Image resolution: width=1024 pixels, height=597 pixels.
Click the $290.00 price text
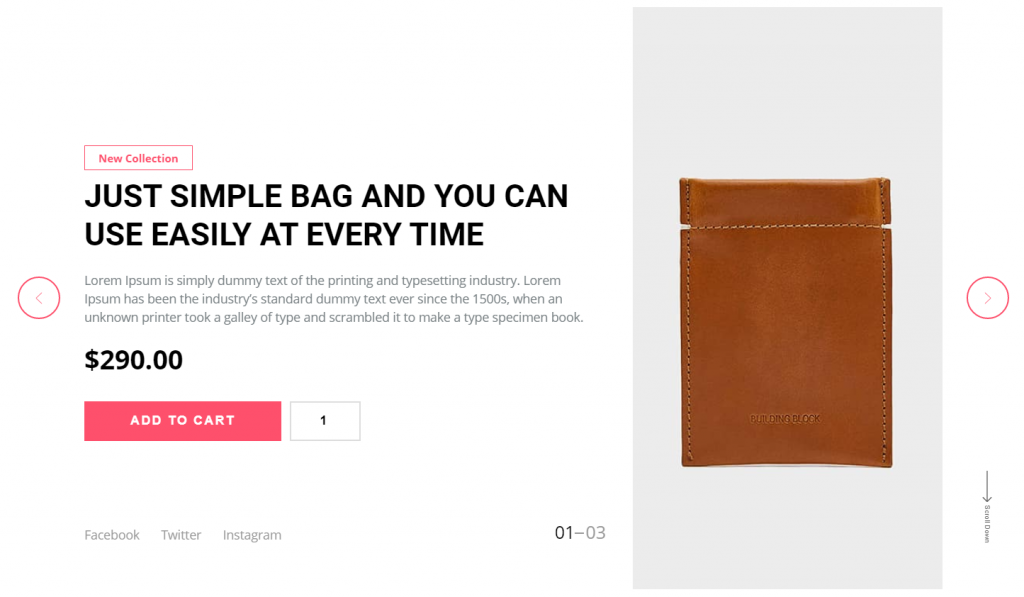pyautogui.click(x=133, y=360)
